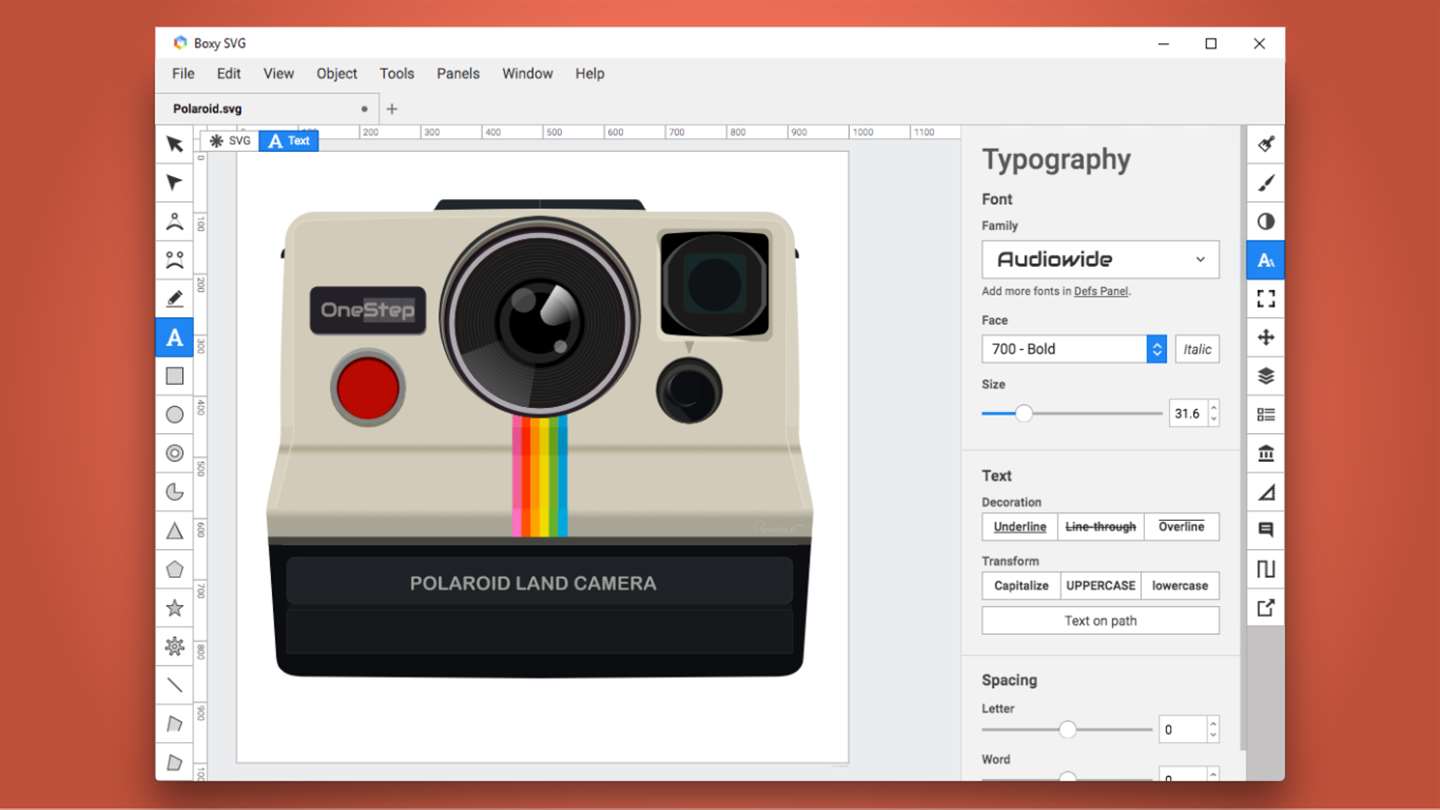Select the Line tool
This screenshot has width=1440, height=810.
pyautogui.click(x=174, y=685)
